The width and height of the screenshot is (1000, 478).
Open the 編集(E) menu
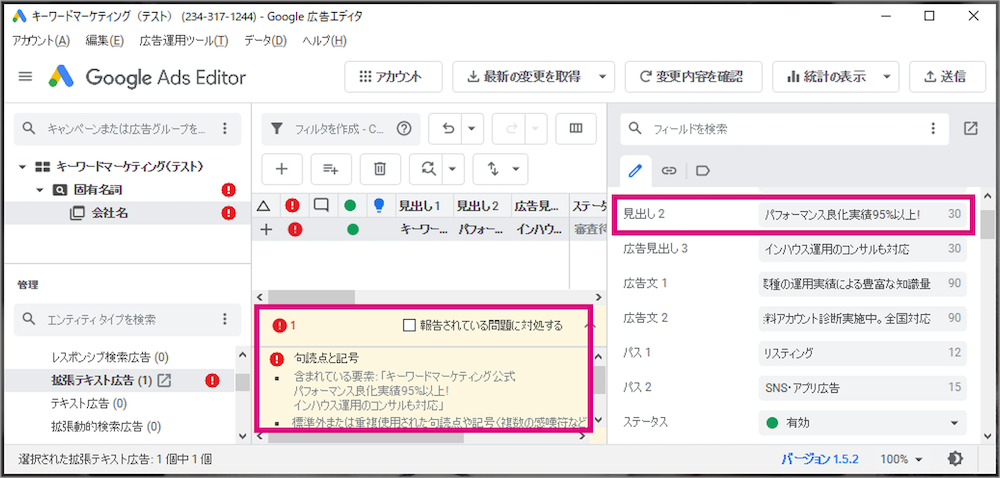click(105, 41)
